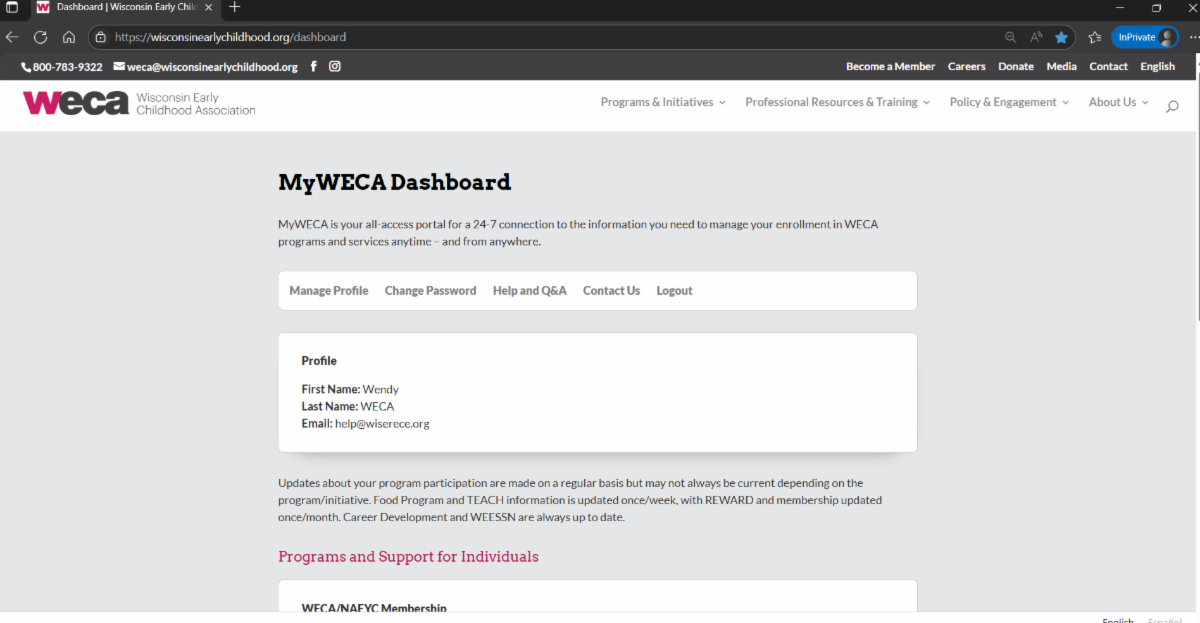Select English language in top bar

[1157, 67]
